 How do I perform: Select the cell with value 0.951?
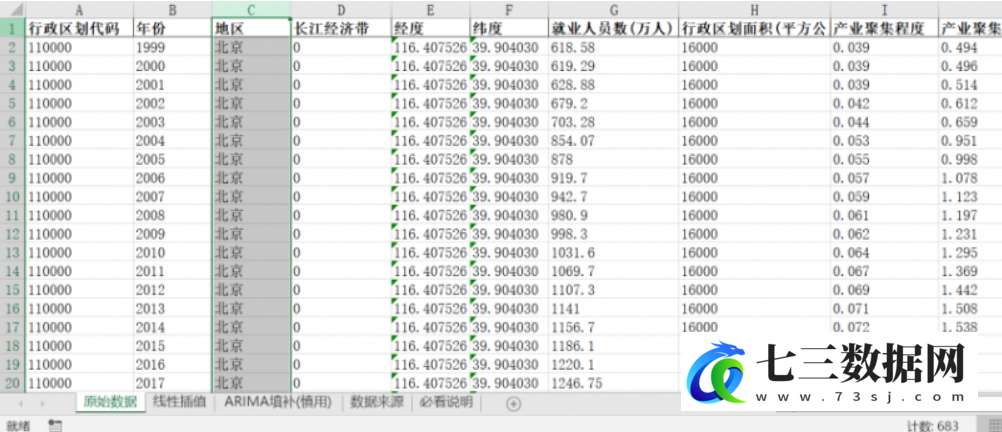970,140
